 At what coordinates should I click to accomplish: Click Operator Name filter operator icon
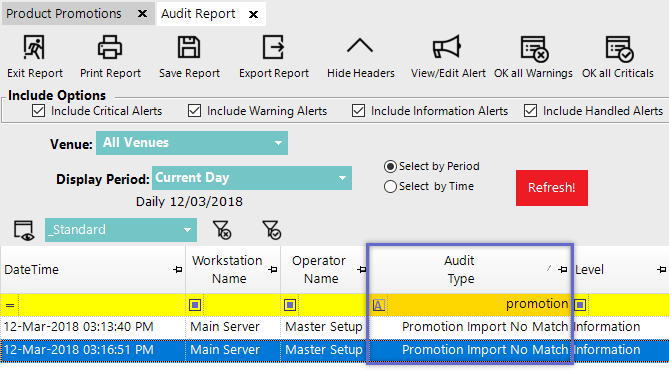[290, 305]
